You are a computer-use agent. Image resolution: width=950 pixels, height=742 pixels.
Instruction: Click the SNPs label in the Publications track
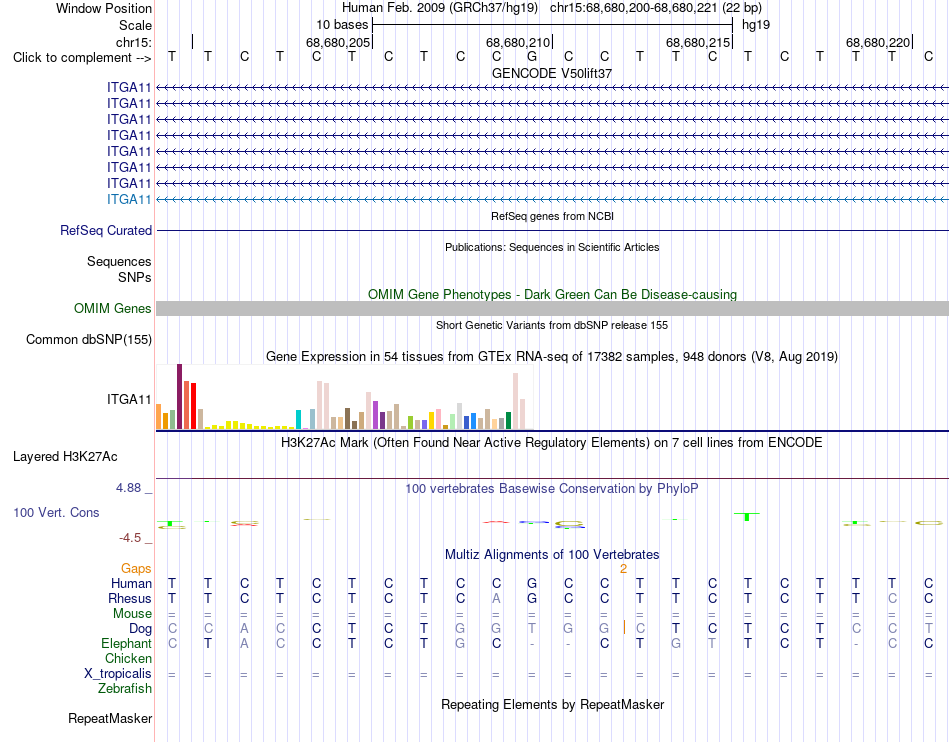click(x=135, y=277)
